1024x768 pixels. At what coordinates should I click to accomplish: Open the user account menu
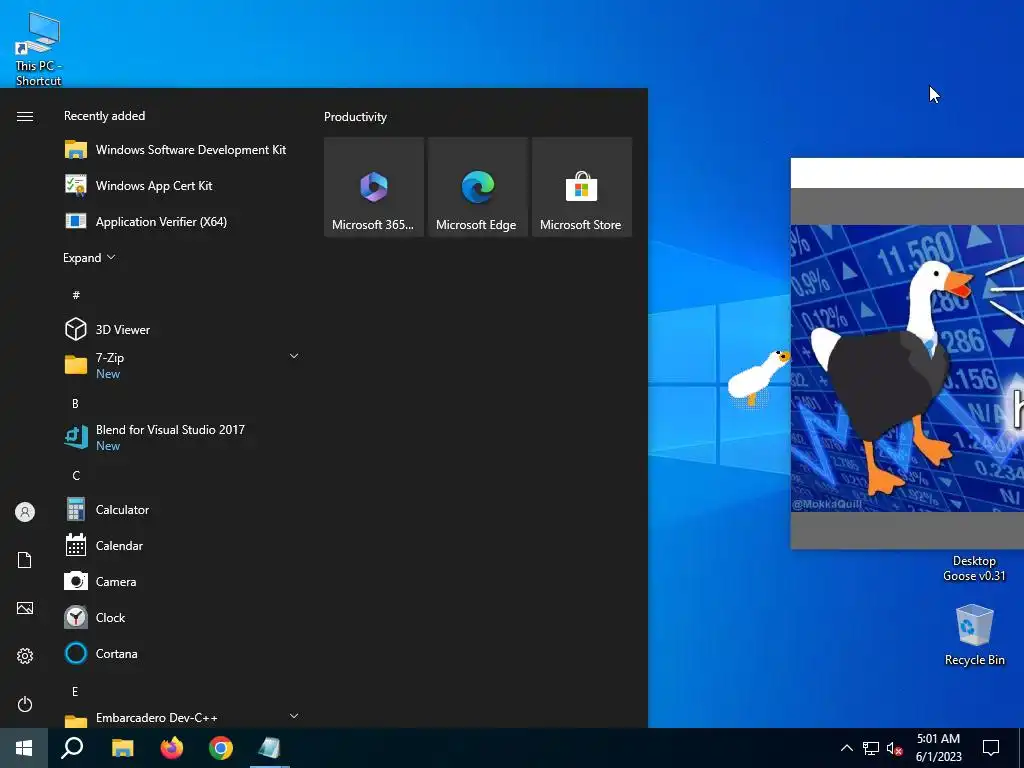pos(25,512)
